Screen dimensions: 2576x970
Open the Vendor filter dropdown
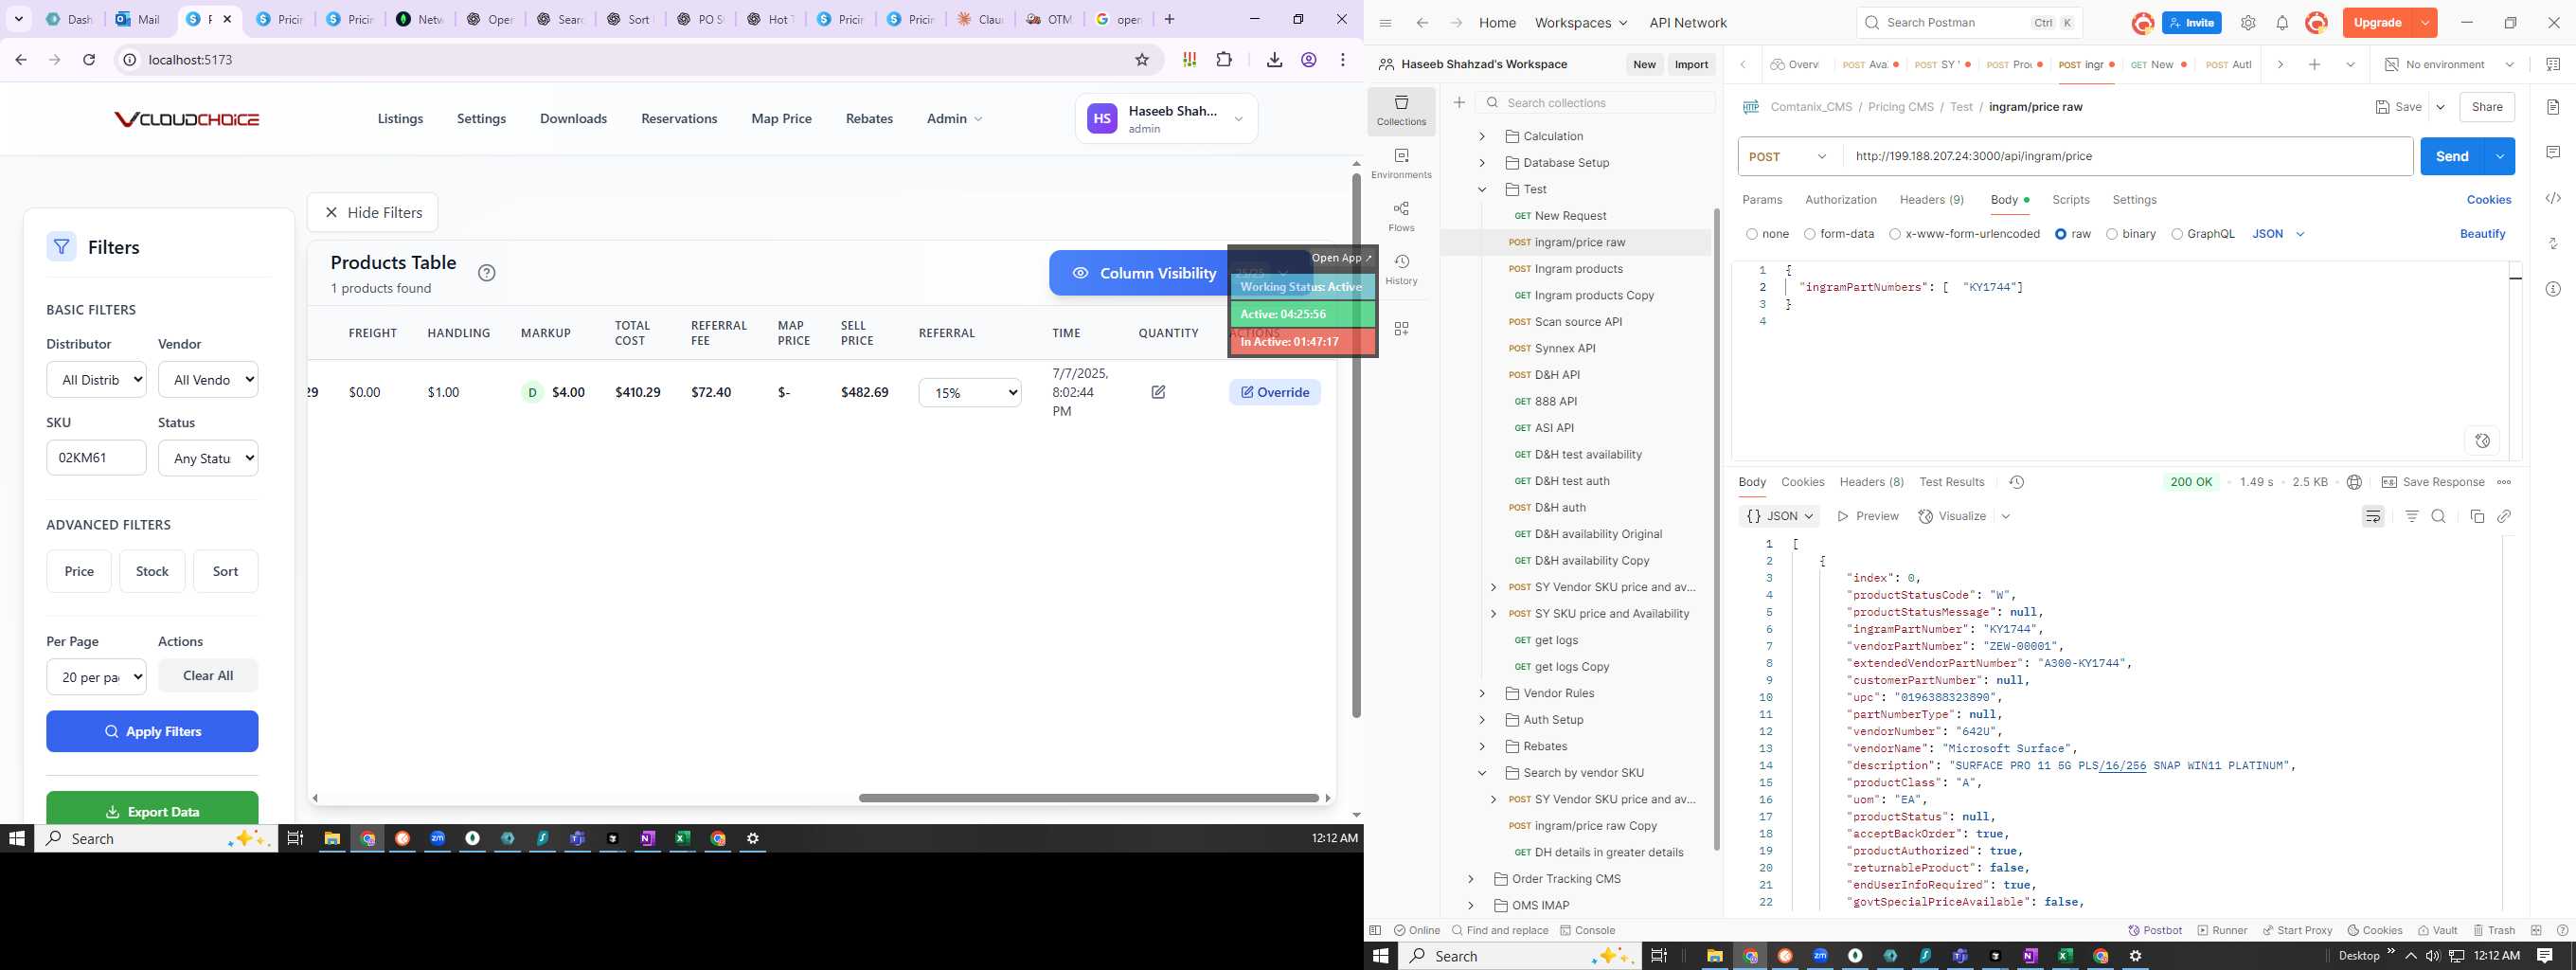tap(208, 379)
